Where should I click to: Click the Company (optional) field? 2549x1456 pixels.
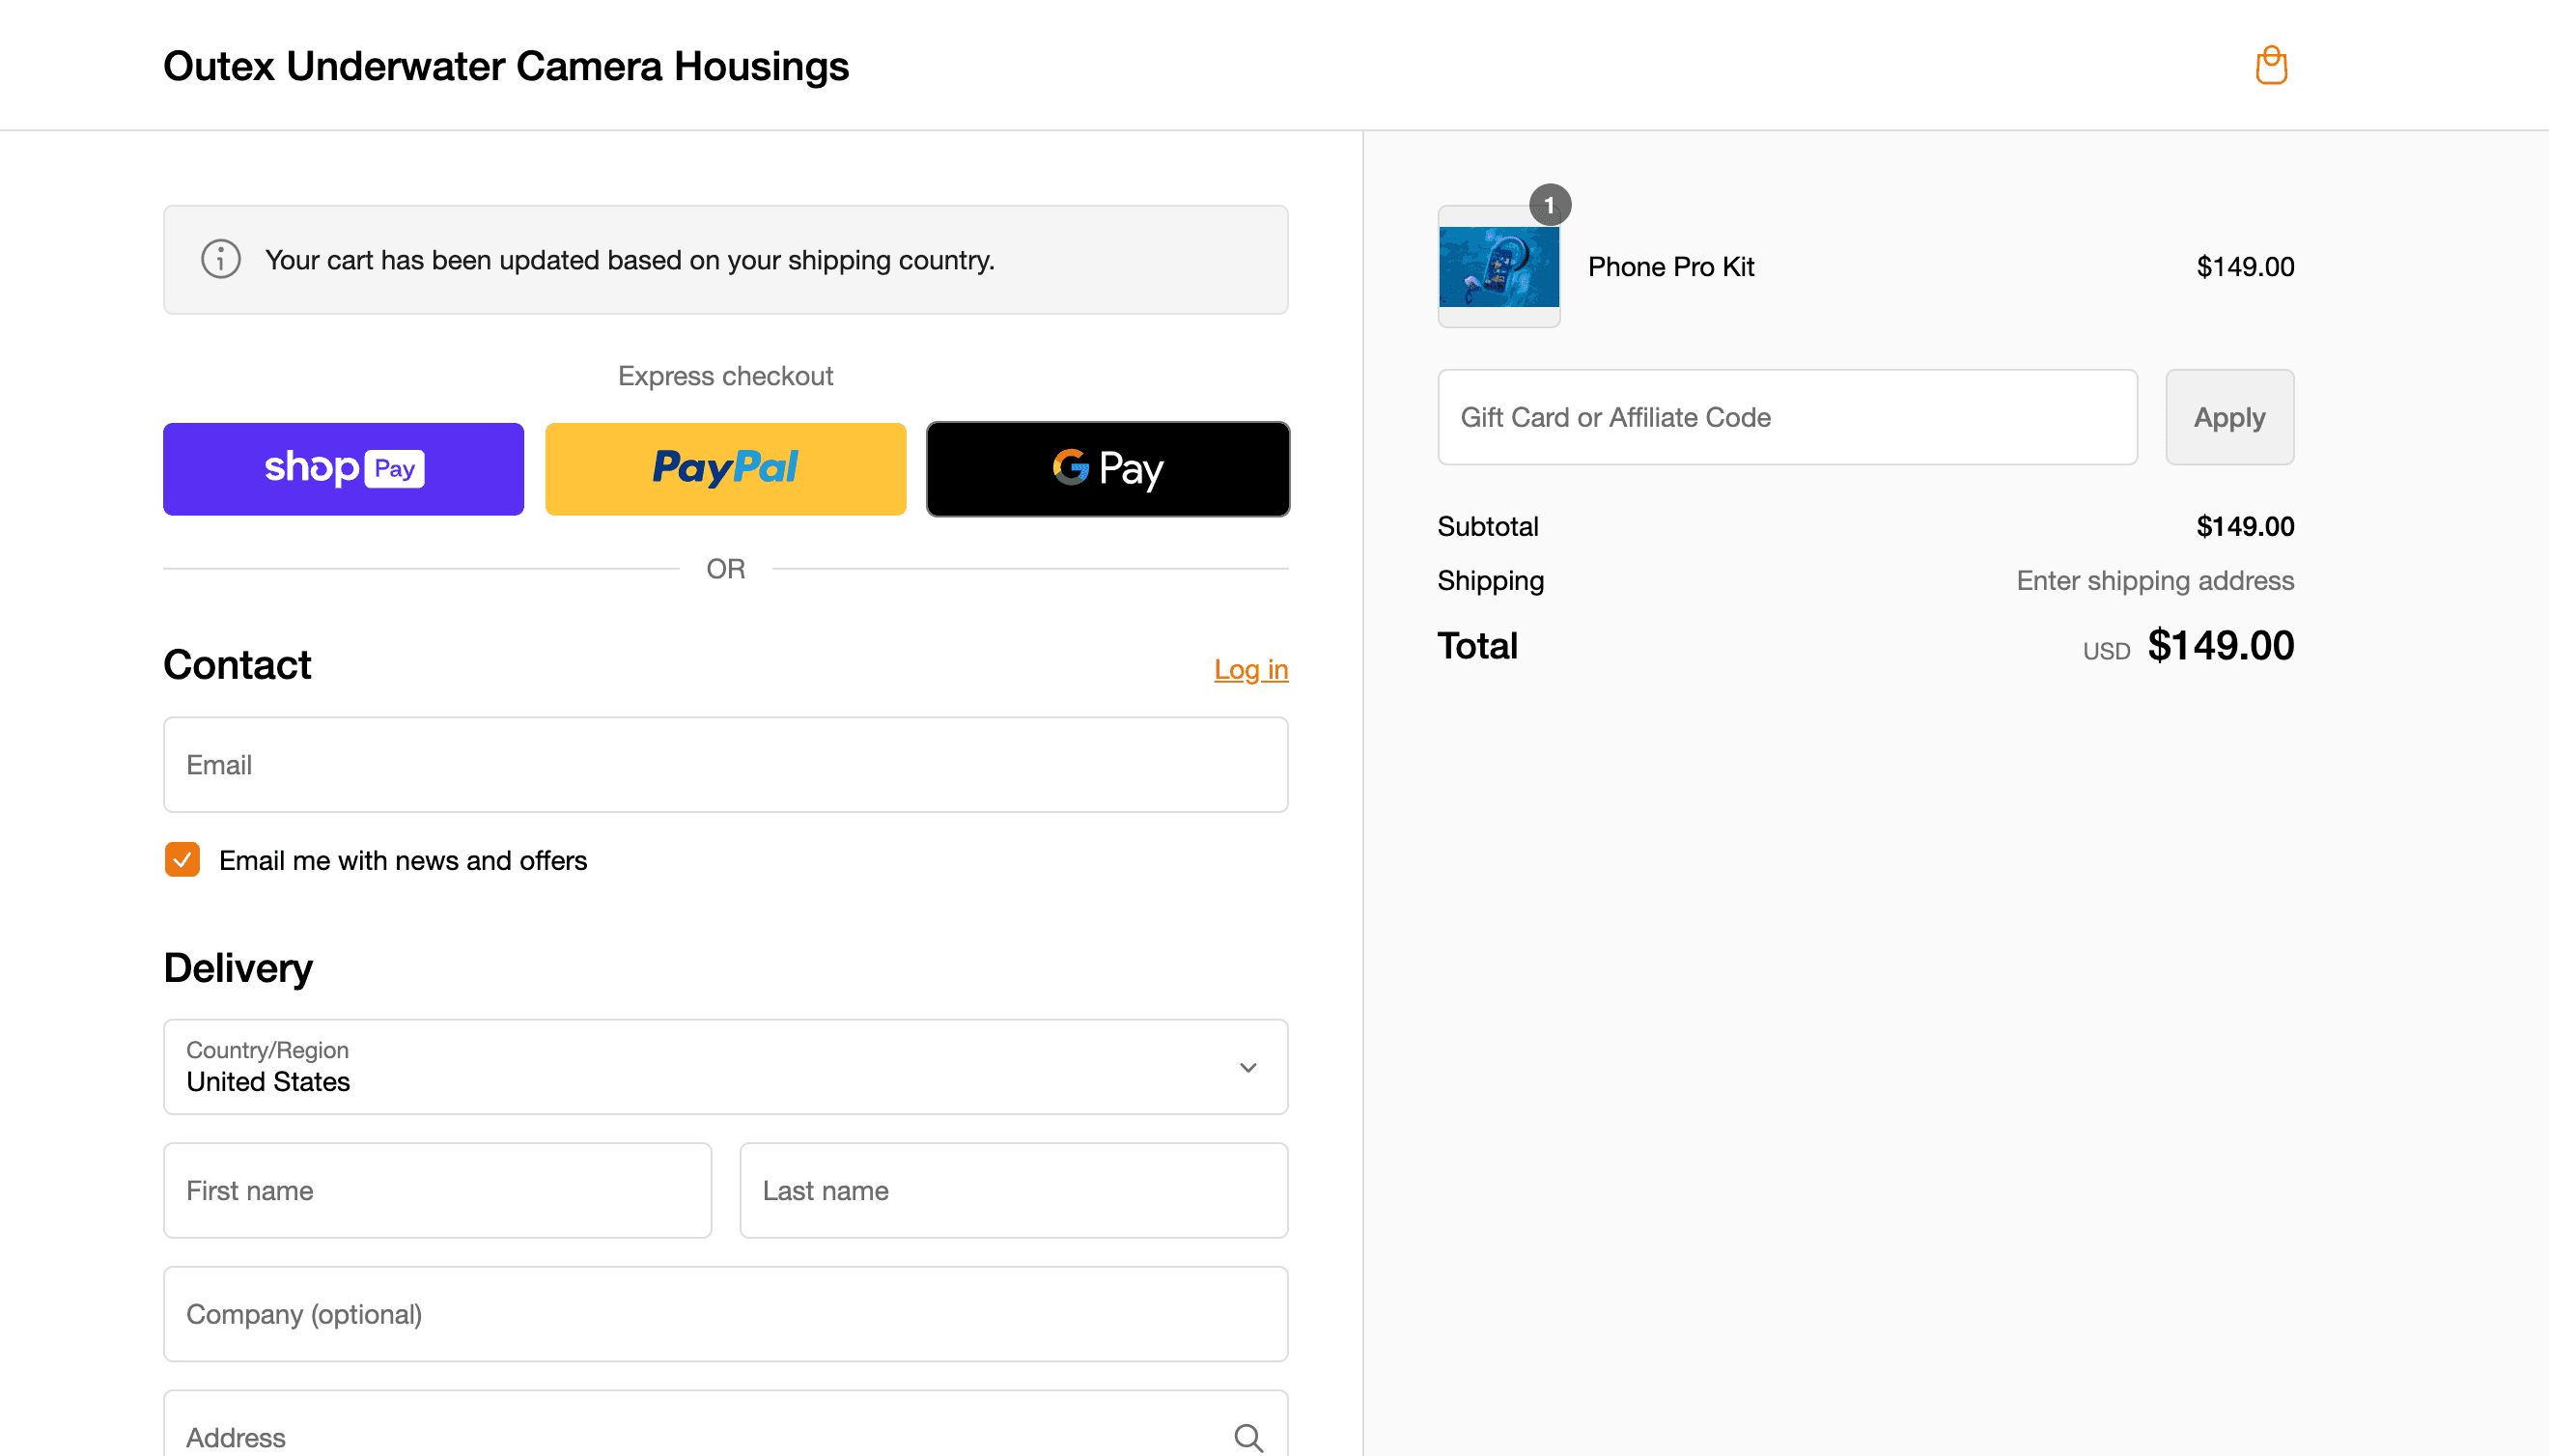tap(725, 1314)
